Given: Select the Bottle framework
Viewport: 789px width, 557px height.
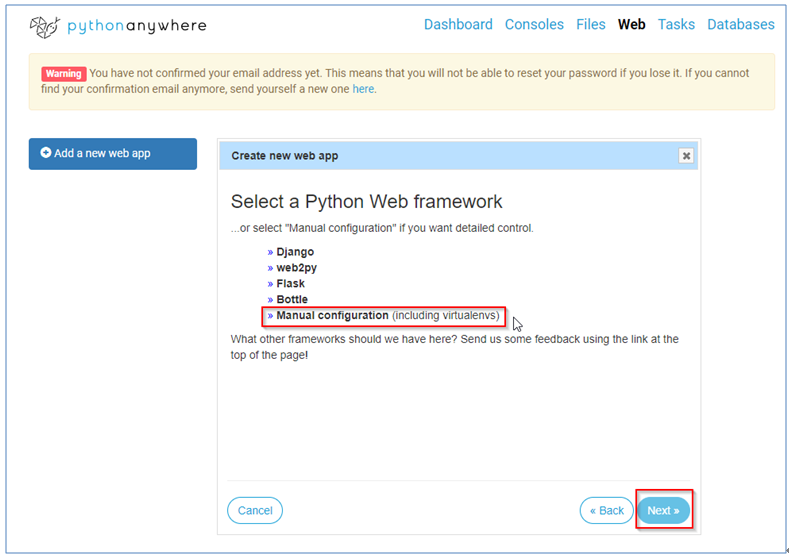Looking at the screenshot, I should tap(292, 299).
